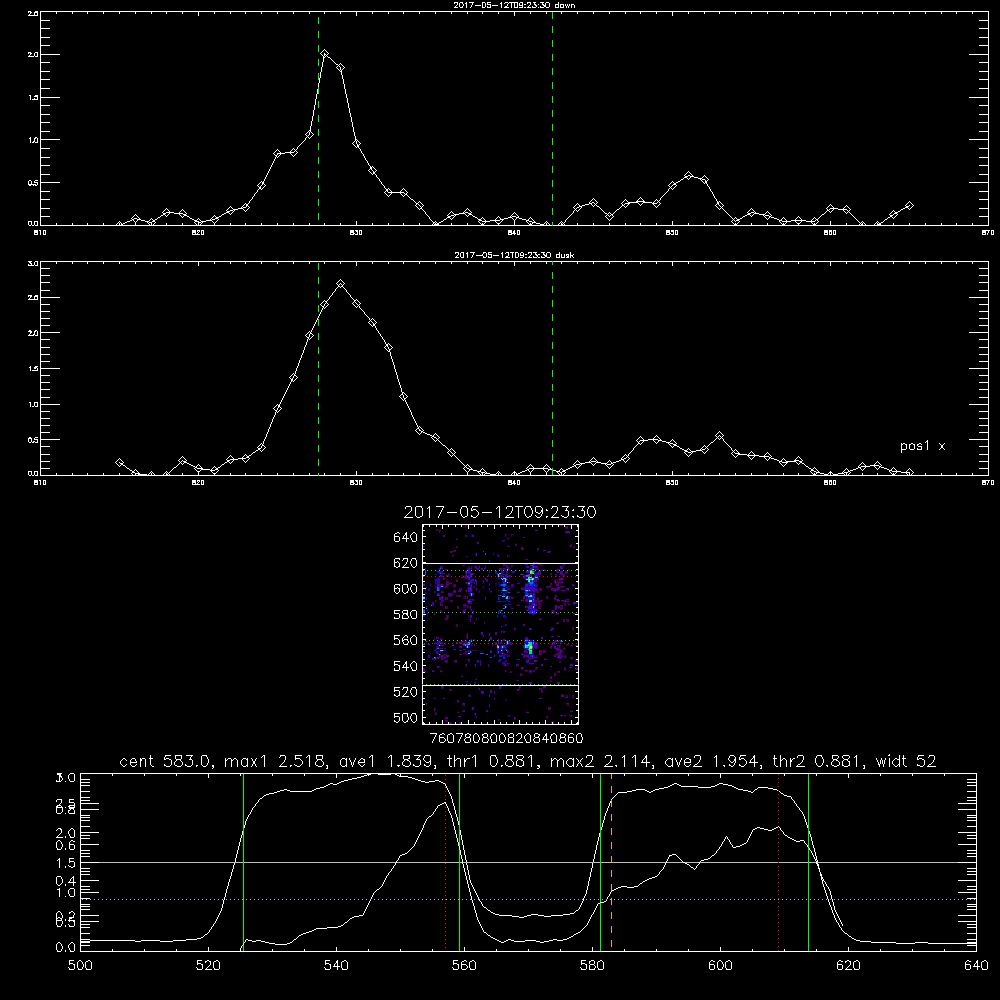Click y-axis label 580 beside the spectral image
The width and height of the screenshot is (1000, 1000).
coord(405,614)
